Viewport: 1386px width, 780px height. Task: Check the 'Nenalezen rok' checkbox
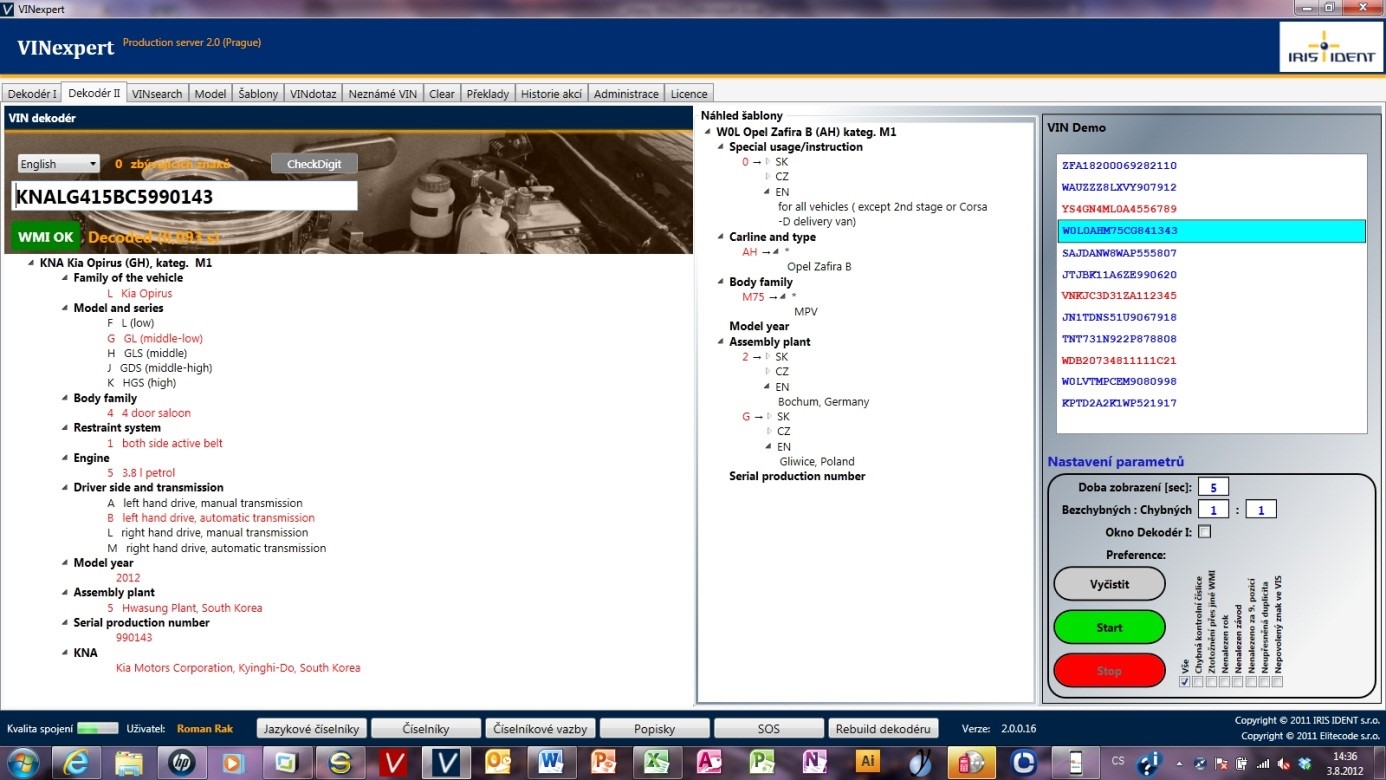coord(1224,682)
